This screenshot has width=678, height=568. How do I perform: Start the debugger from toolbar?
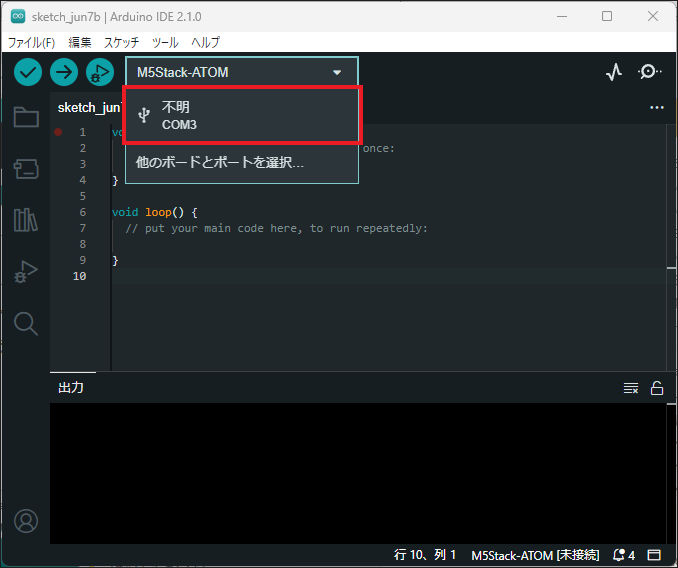[100, 72]
